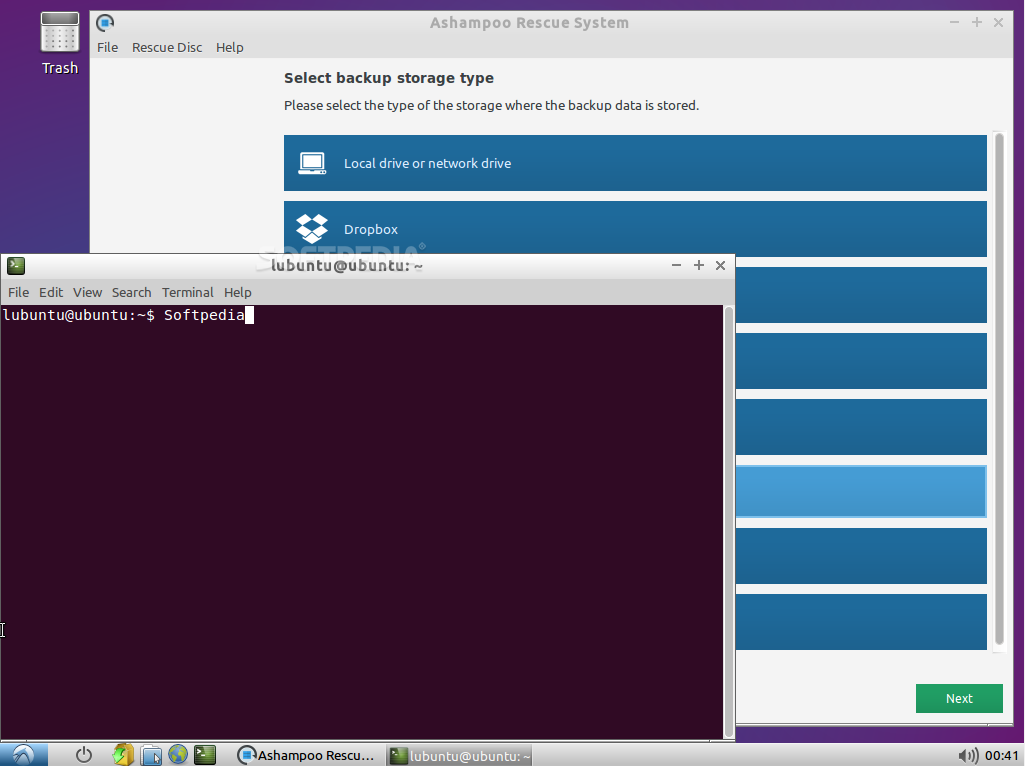The width and height of the screenshot is (1025, 766).
Task: Switch to lubuntu@ubuntu taskbar entry
Action: 460,756
